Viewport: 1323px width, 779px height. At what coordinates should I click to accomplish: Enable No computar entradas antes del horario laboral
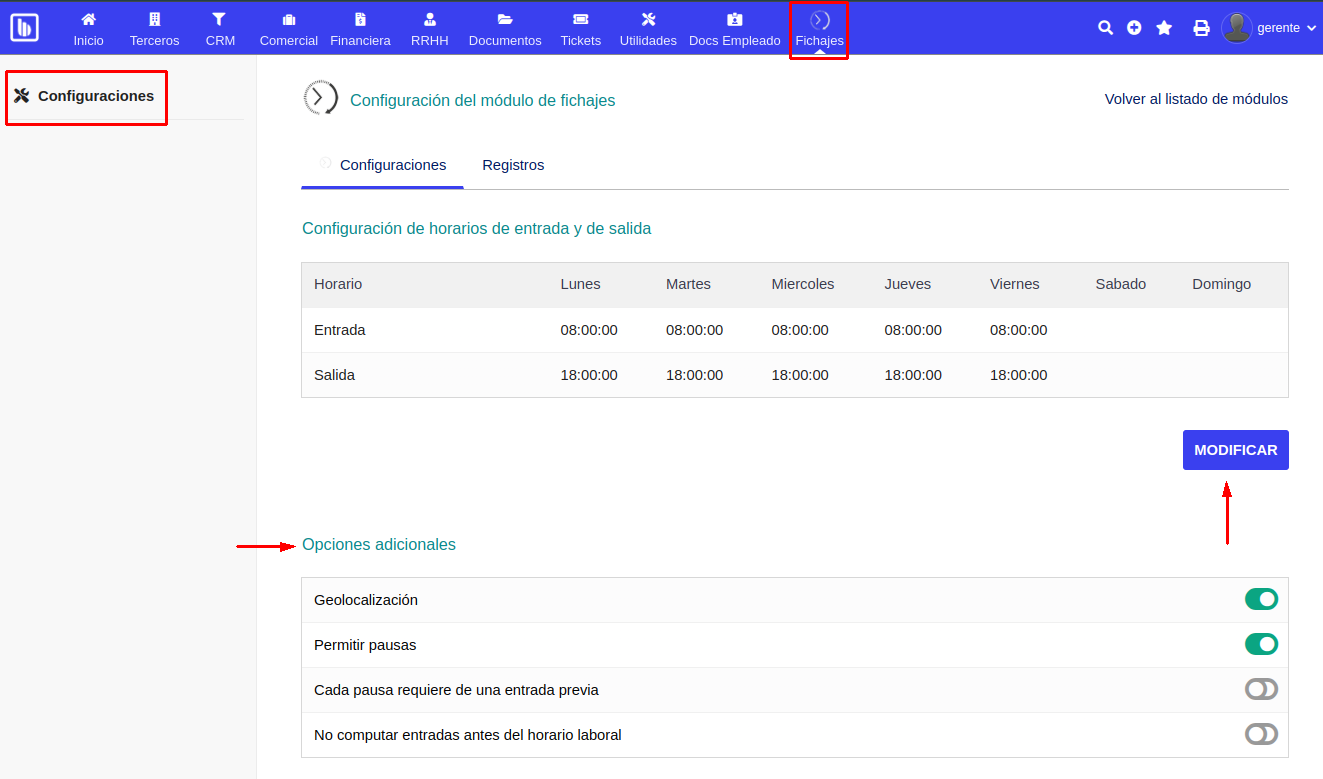1261,733
